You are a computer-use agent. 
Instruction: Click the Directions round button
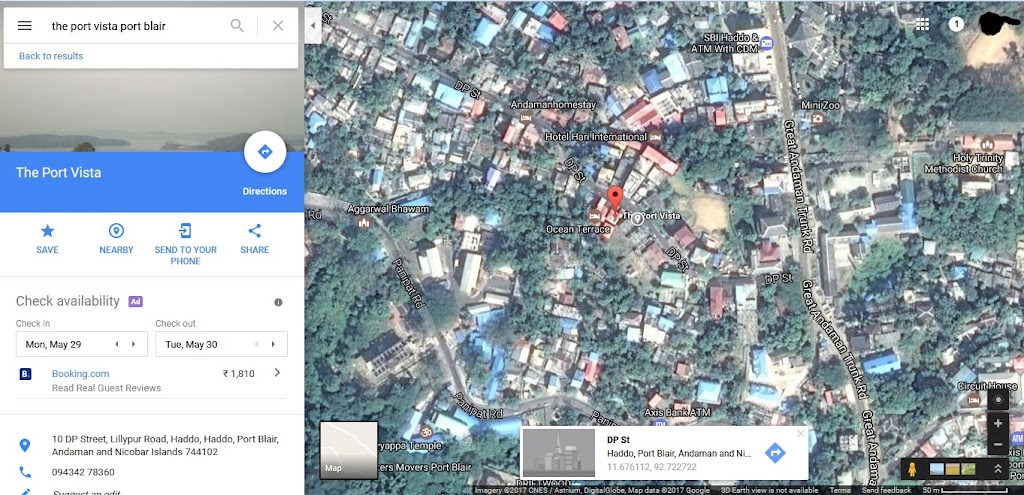pos(264,152)
